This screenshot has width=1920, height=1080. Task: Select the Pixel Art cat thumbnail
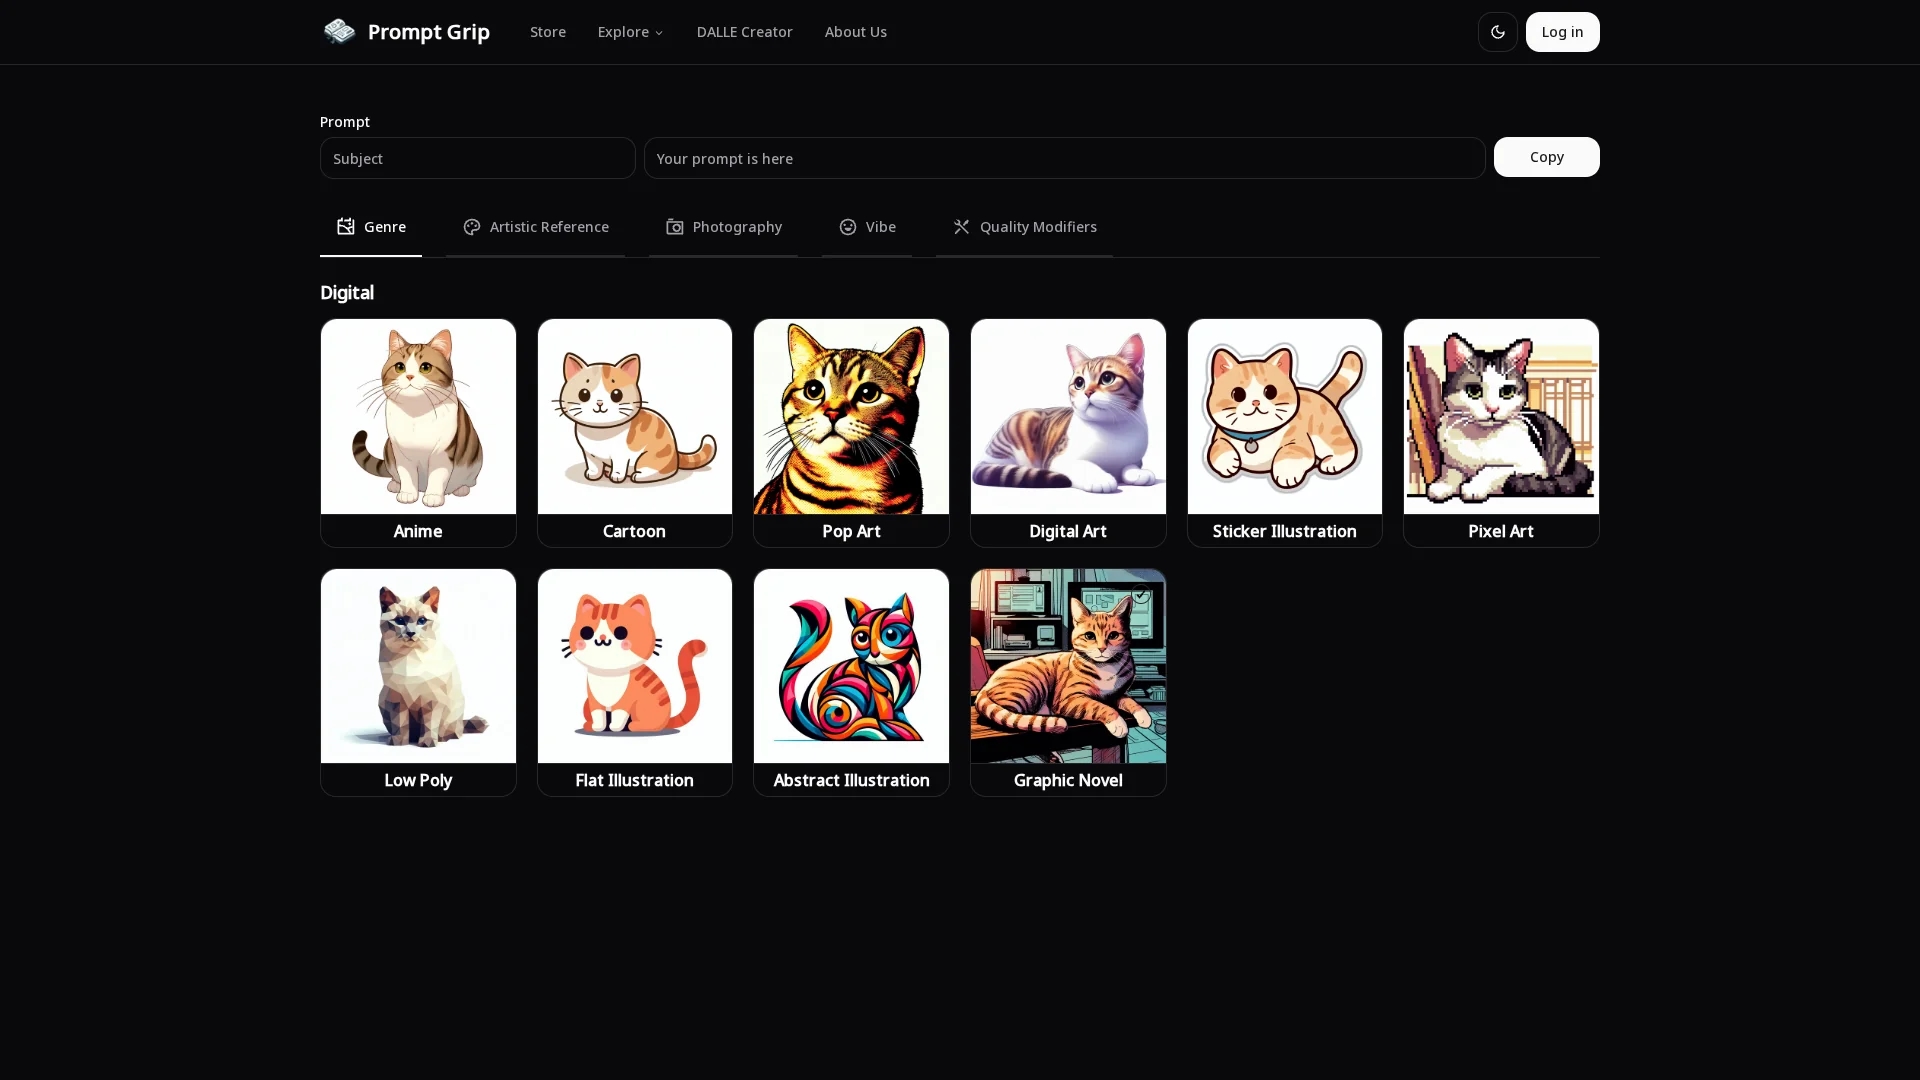(1501, 416)
